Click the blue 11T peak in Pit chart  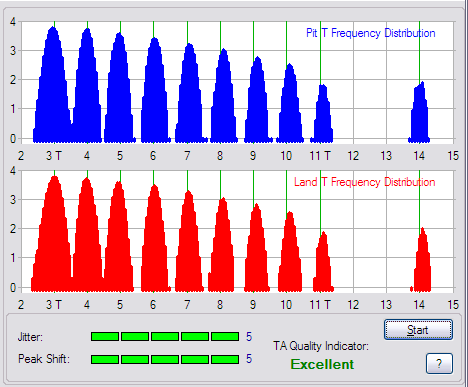pos(322,113)
